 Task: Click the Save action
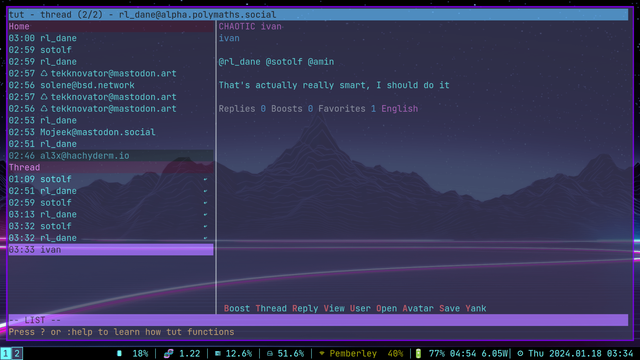pos(449,309)
